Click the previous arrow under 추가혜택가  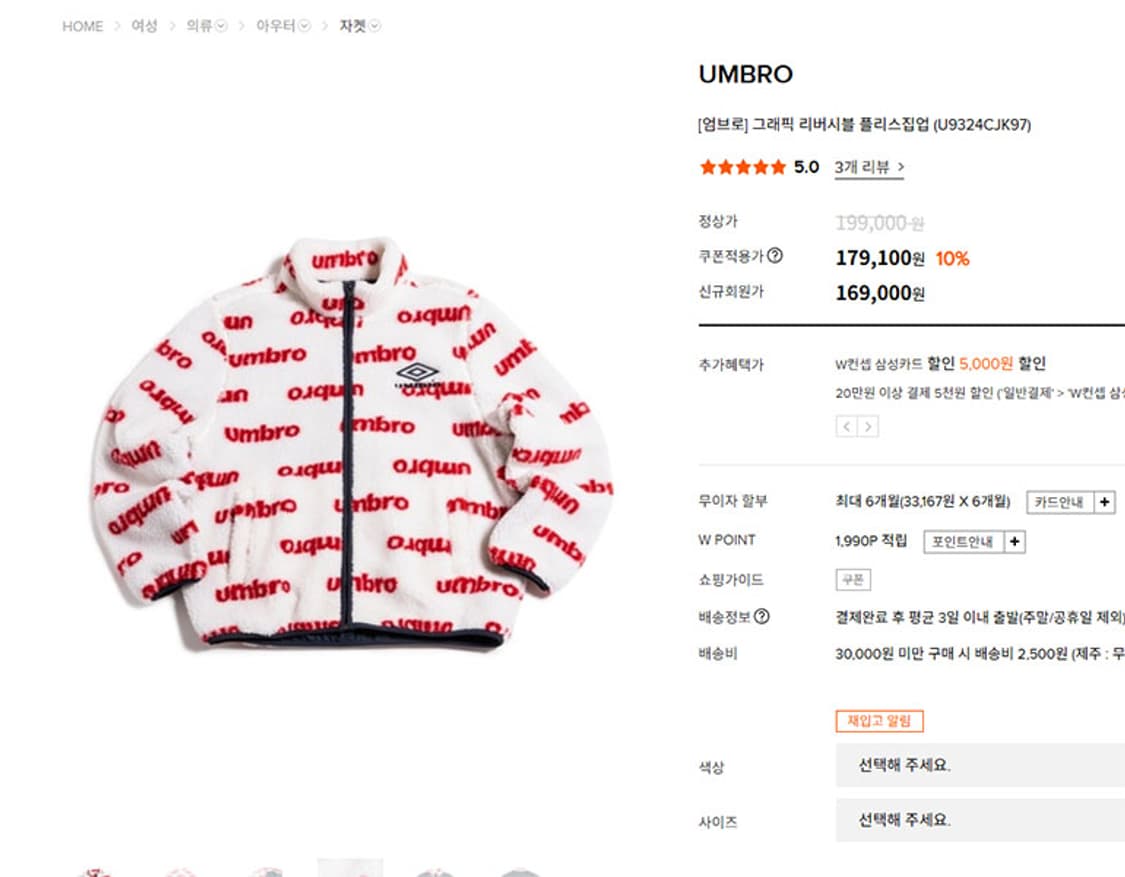pos(847,427)
